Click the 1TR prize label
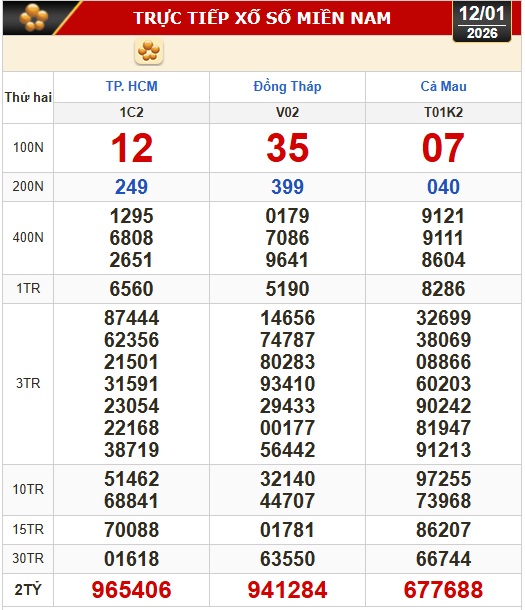 tap(28, 289)
